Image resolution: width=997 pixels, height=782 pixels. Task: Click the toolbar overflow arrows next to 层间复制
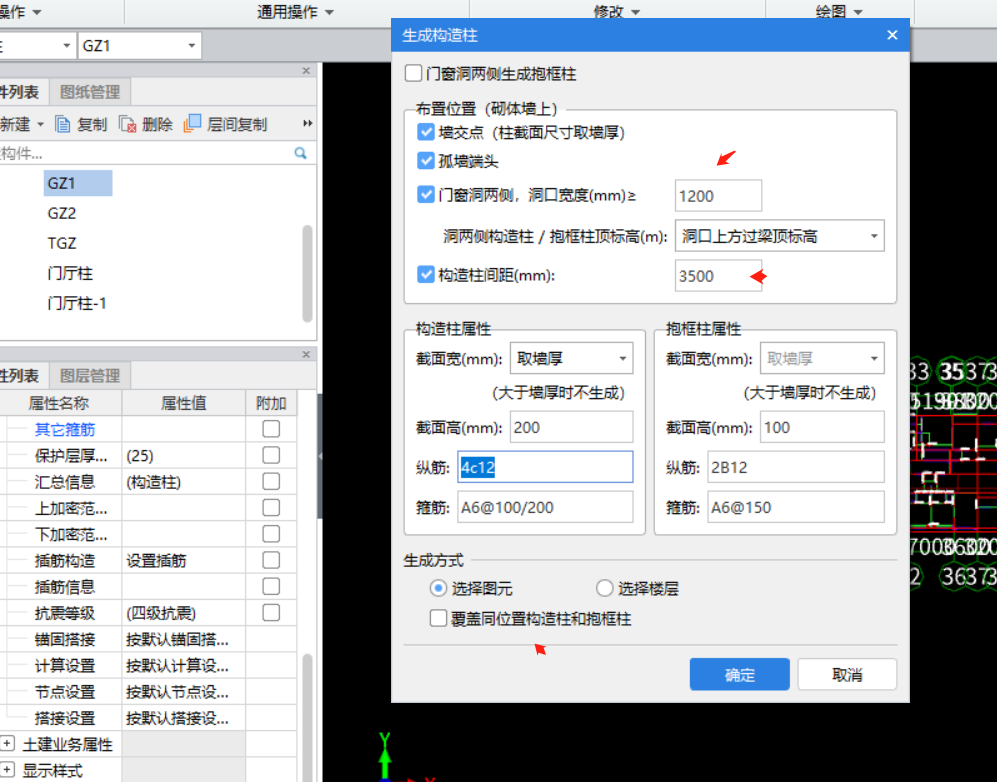[308, 123]
